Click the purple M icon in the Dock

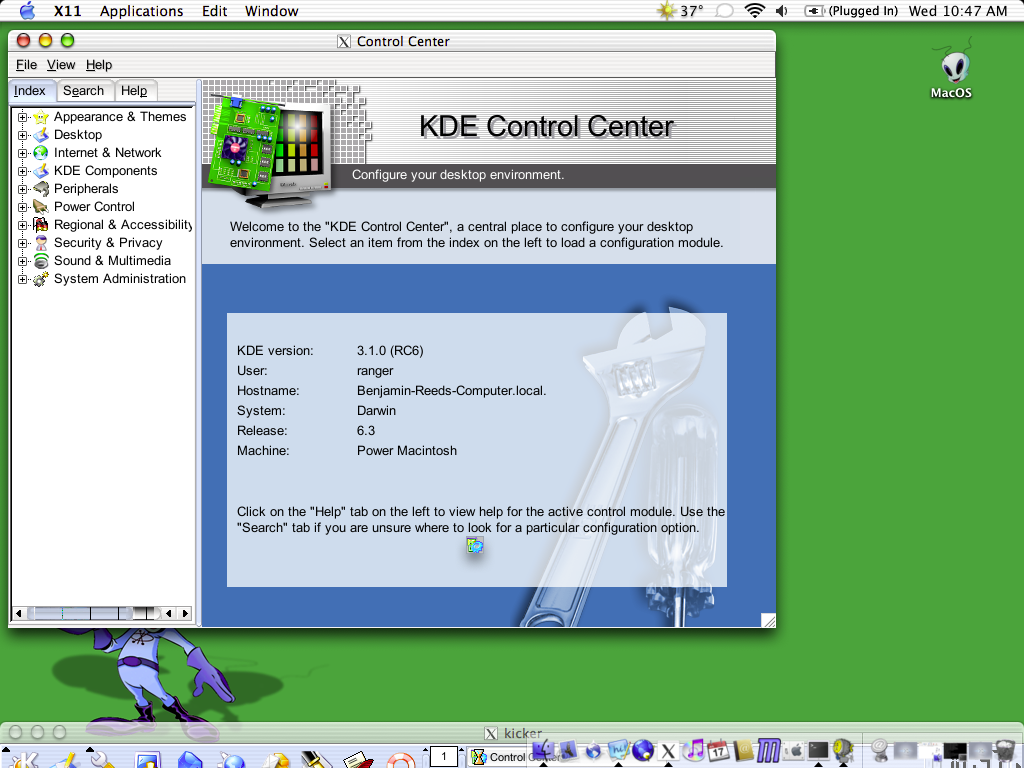tap(769, 750)
